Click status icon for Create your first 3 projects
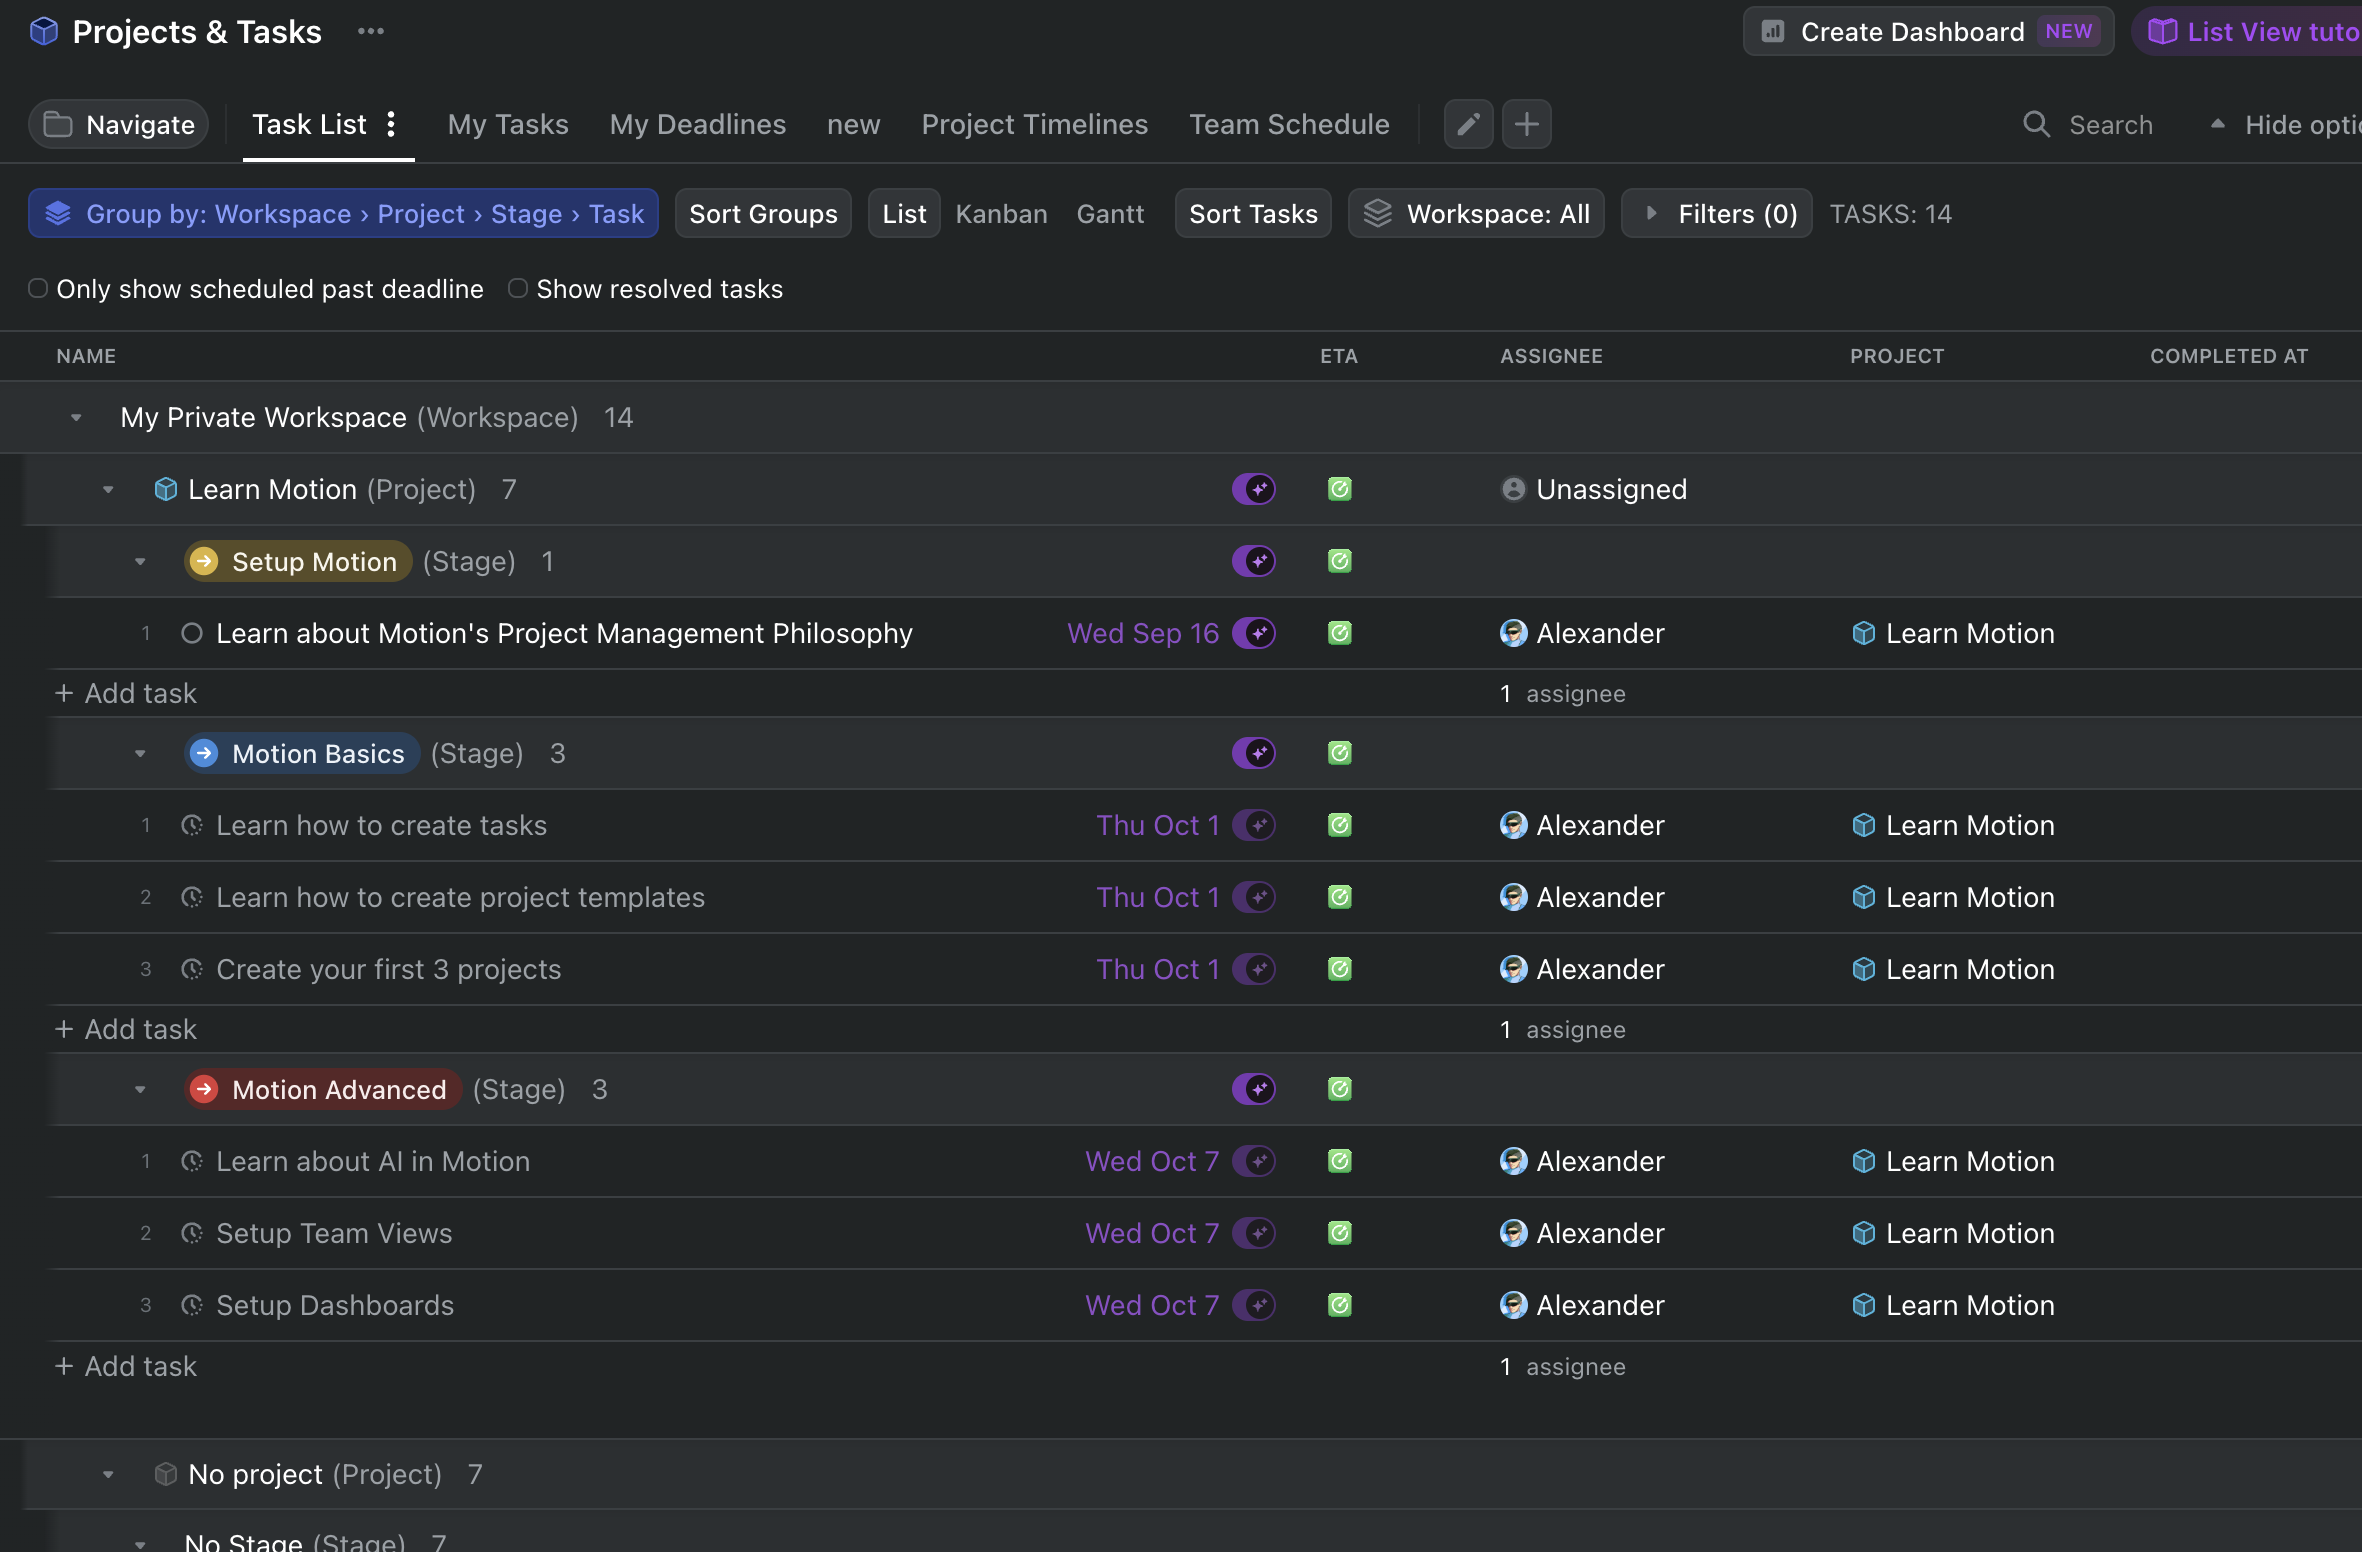Image resolution: width=2362 pixels, height=1552 pixels. [x=192, y=969]
